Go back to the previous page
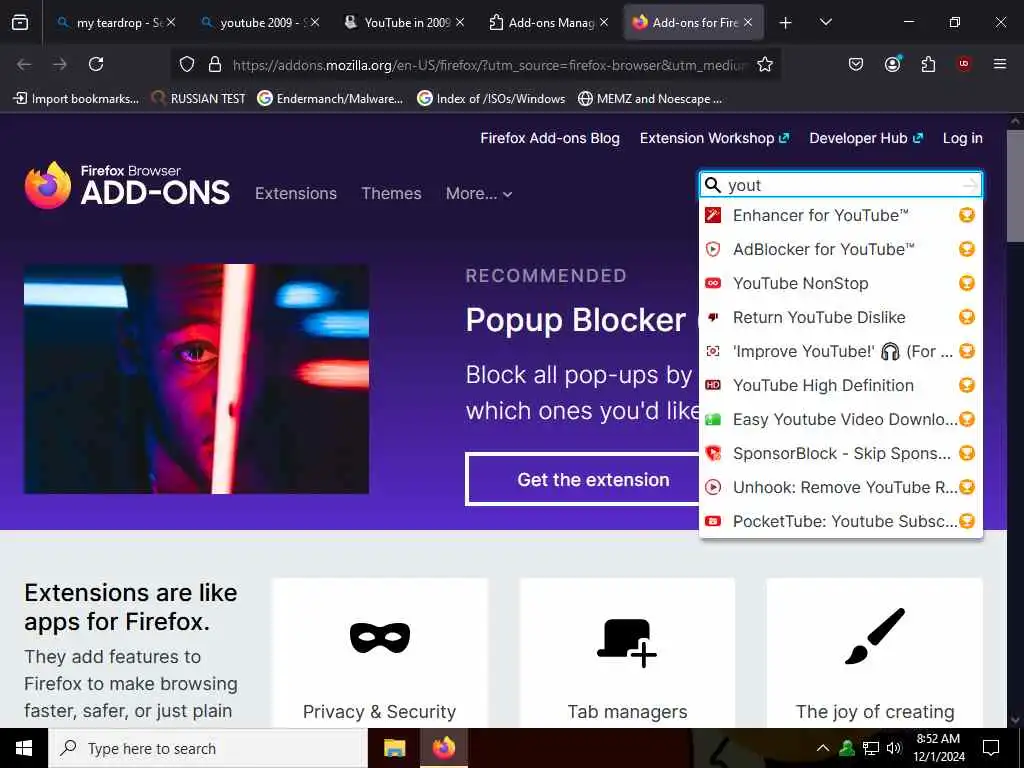This screenshot has height=768, width=1024. click(x=24, y=64)
